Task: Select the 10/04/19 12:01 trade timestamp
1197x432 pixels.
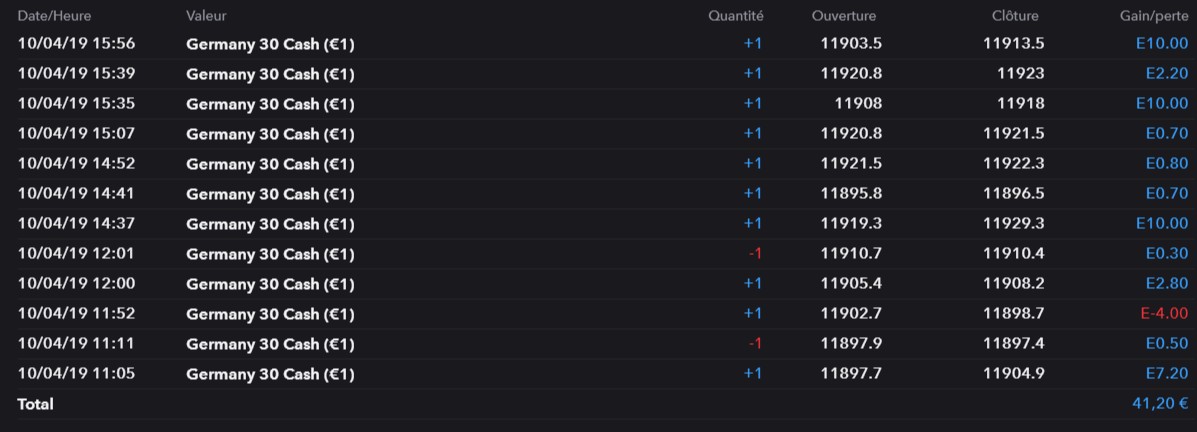Action: 76,254
